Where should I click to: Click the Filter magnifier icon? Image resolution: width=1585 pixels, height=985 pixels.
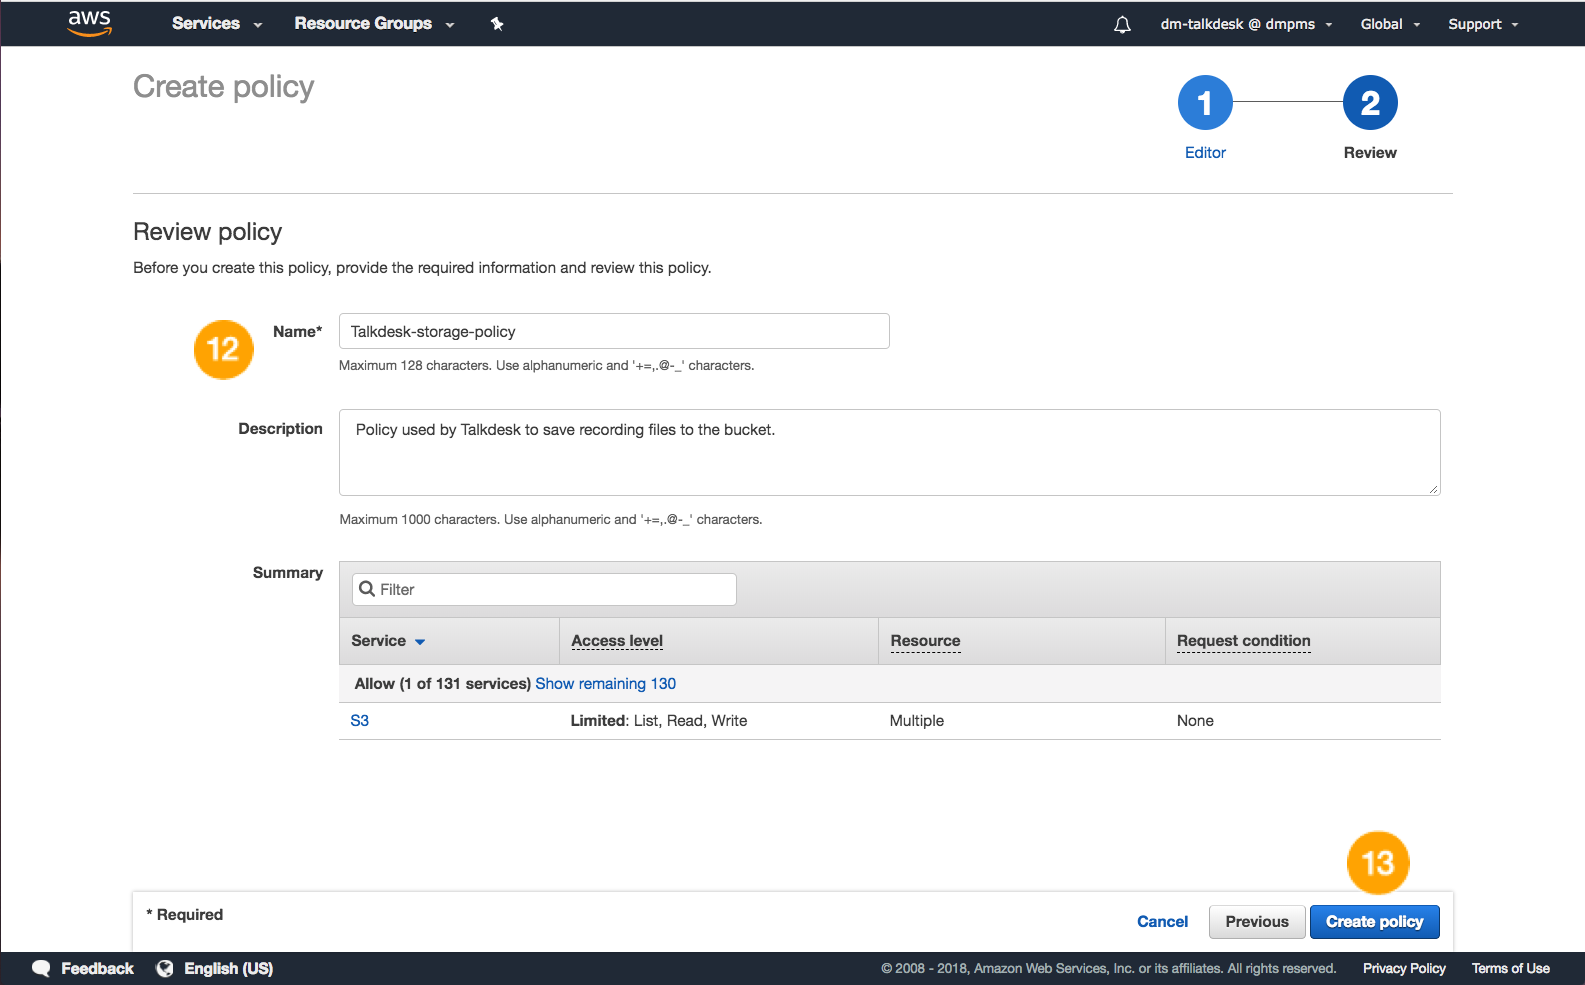[367, 589]
